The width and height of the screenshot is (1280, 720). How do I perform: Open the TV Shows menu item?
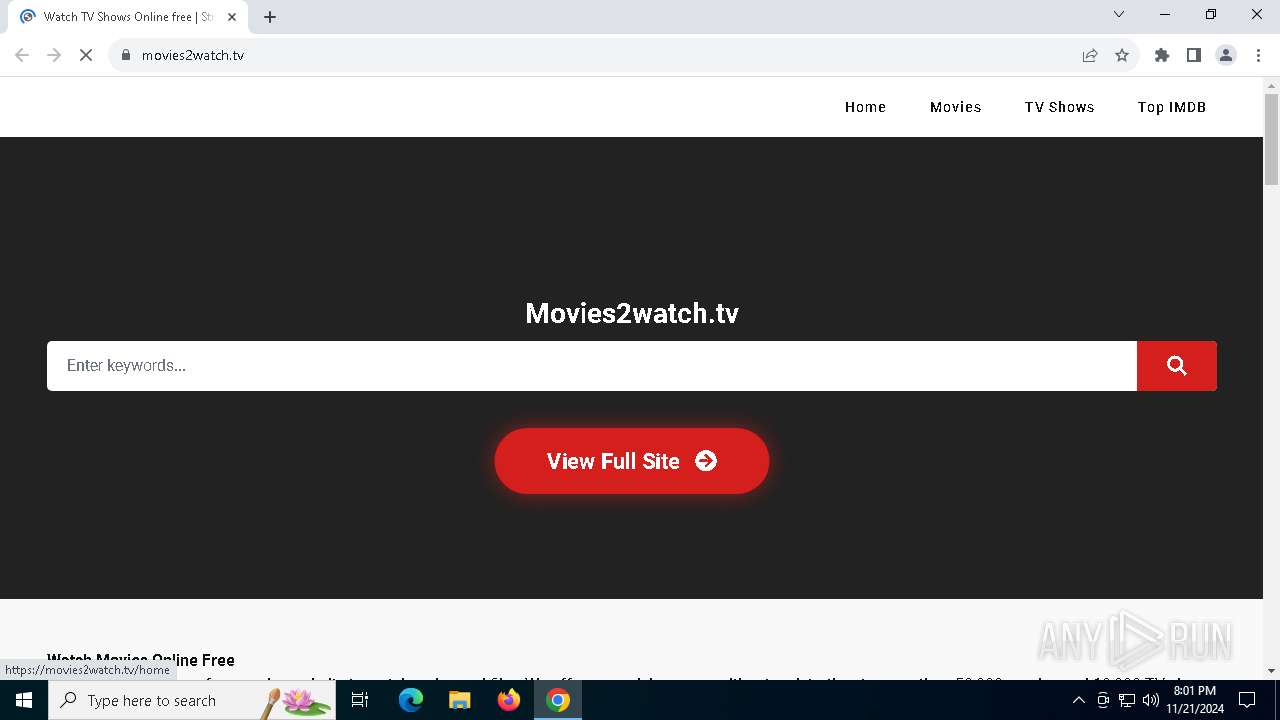coord(1059,107)
